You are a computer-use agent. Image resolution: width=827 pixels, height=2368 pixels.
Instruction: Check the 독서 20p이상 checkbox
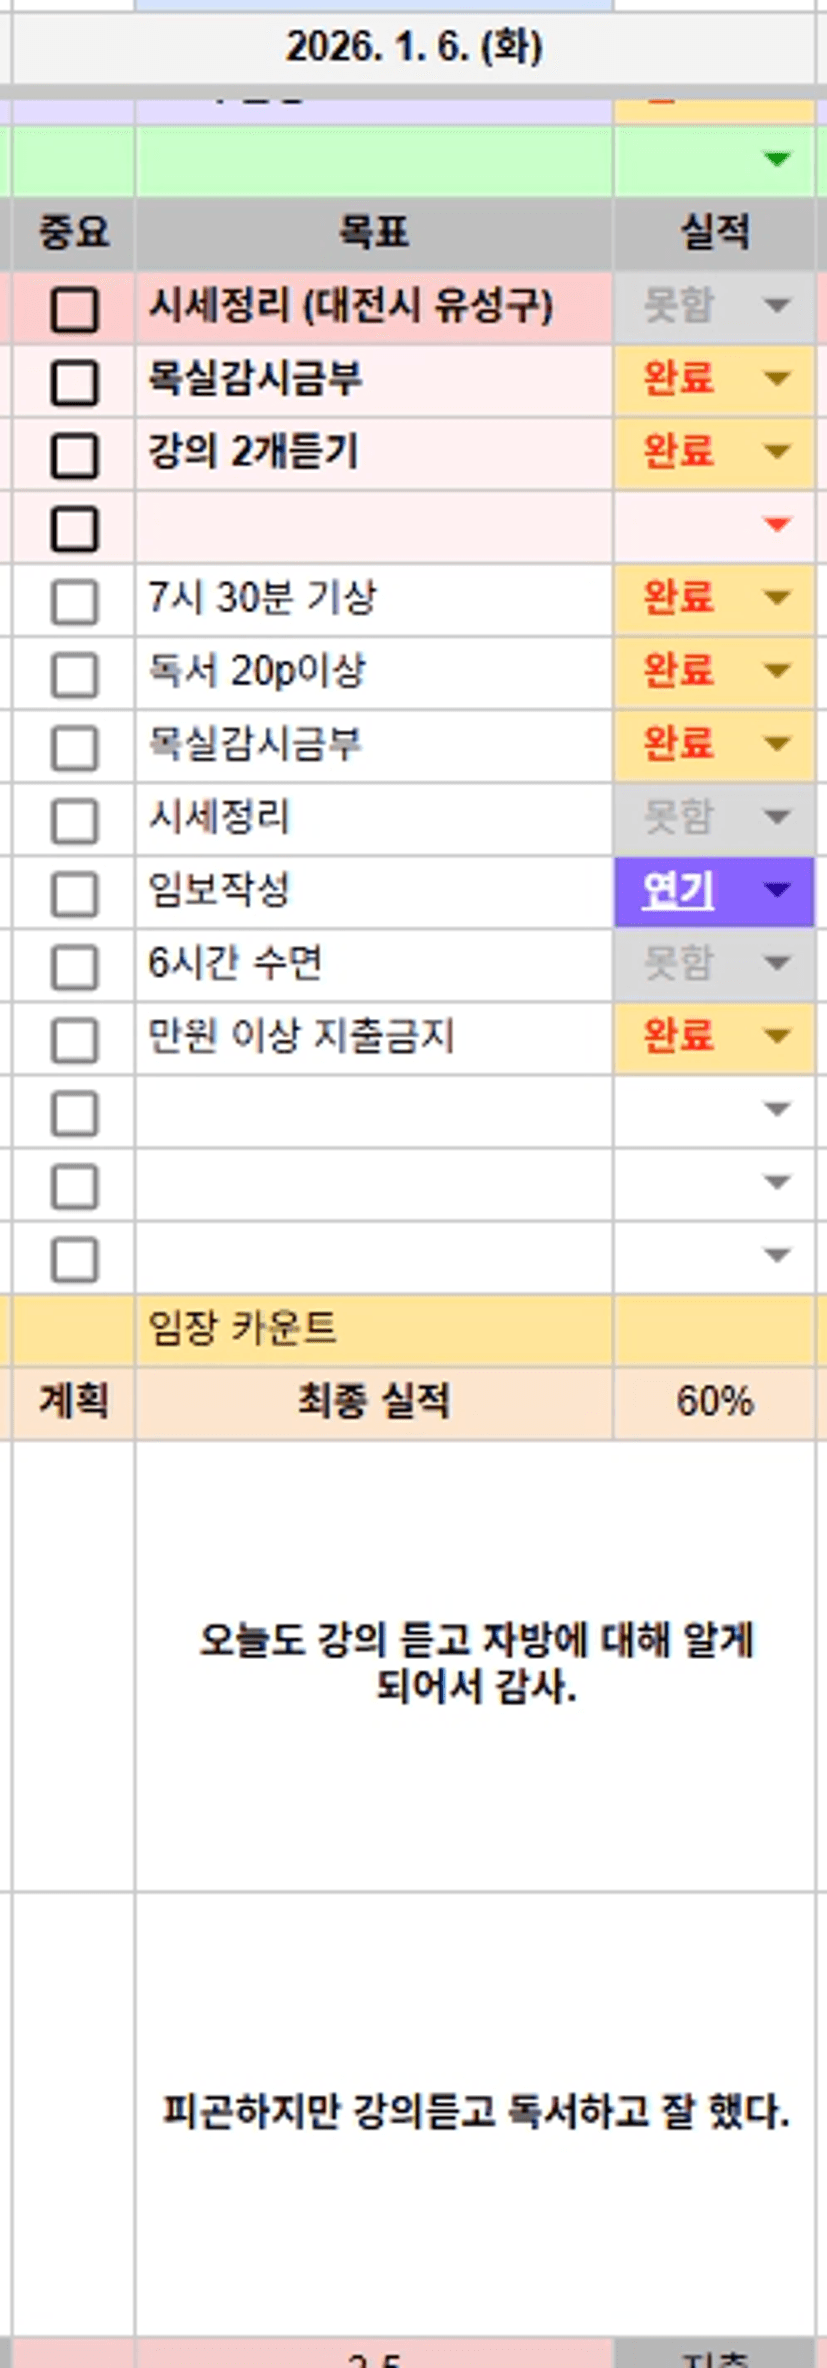click(x=74, y=675)
